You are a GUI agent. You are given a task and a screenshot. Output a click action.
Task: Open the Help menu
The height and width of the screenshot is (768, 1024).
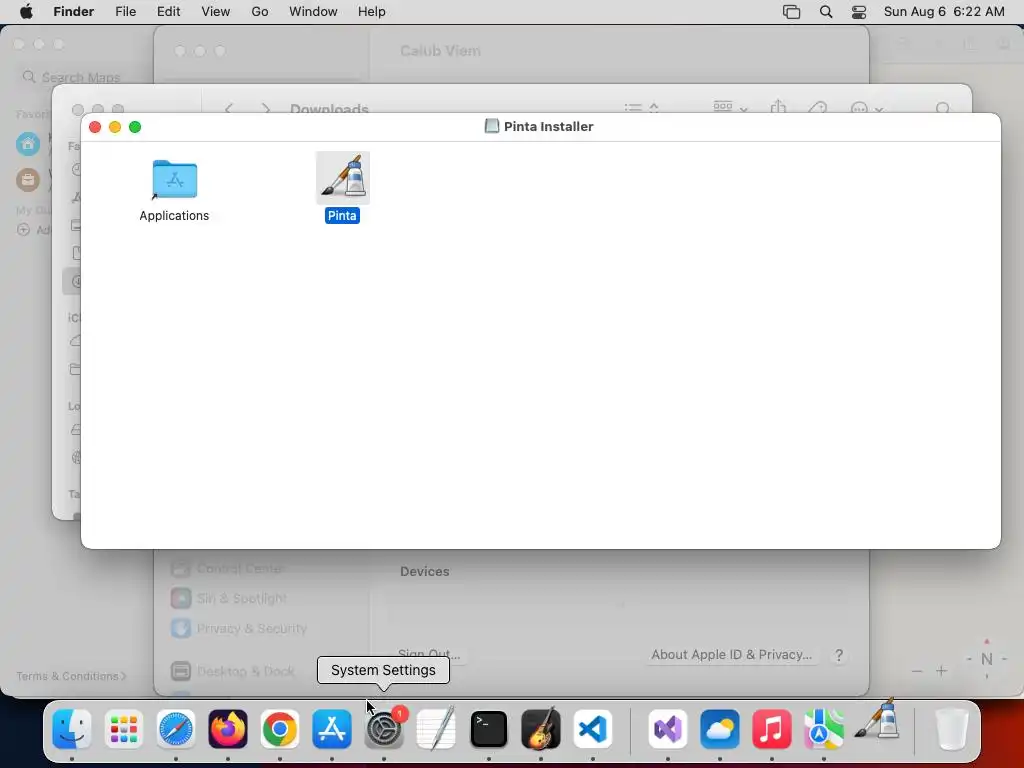coord(372,12)
